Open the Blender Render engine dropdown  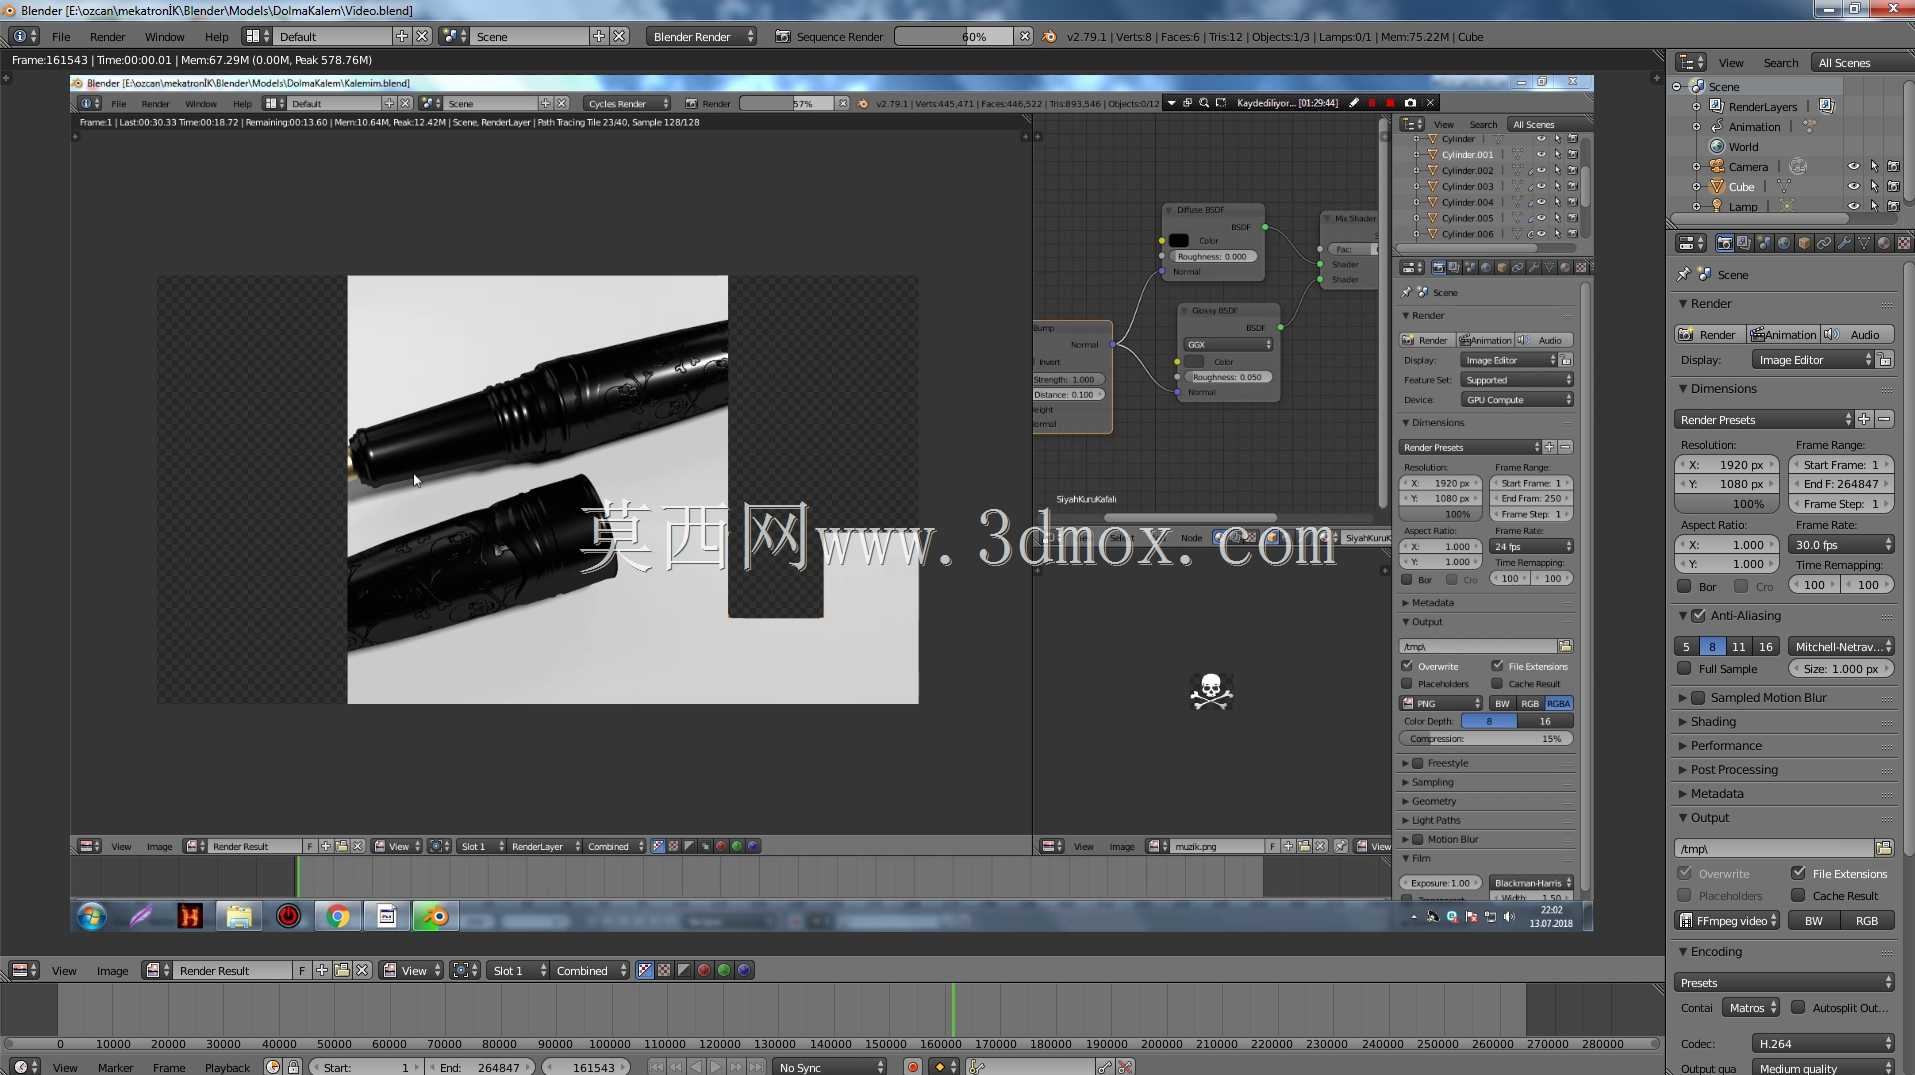(701, 36)
